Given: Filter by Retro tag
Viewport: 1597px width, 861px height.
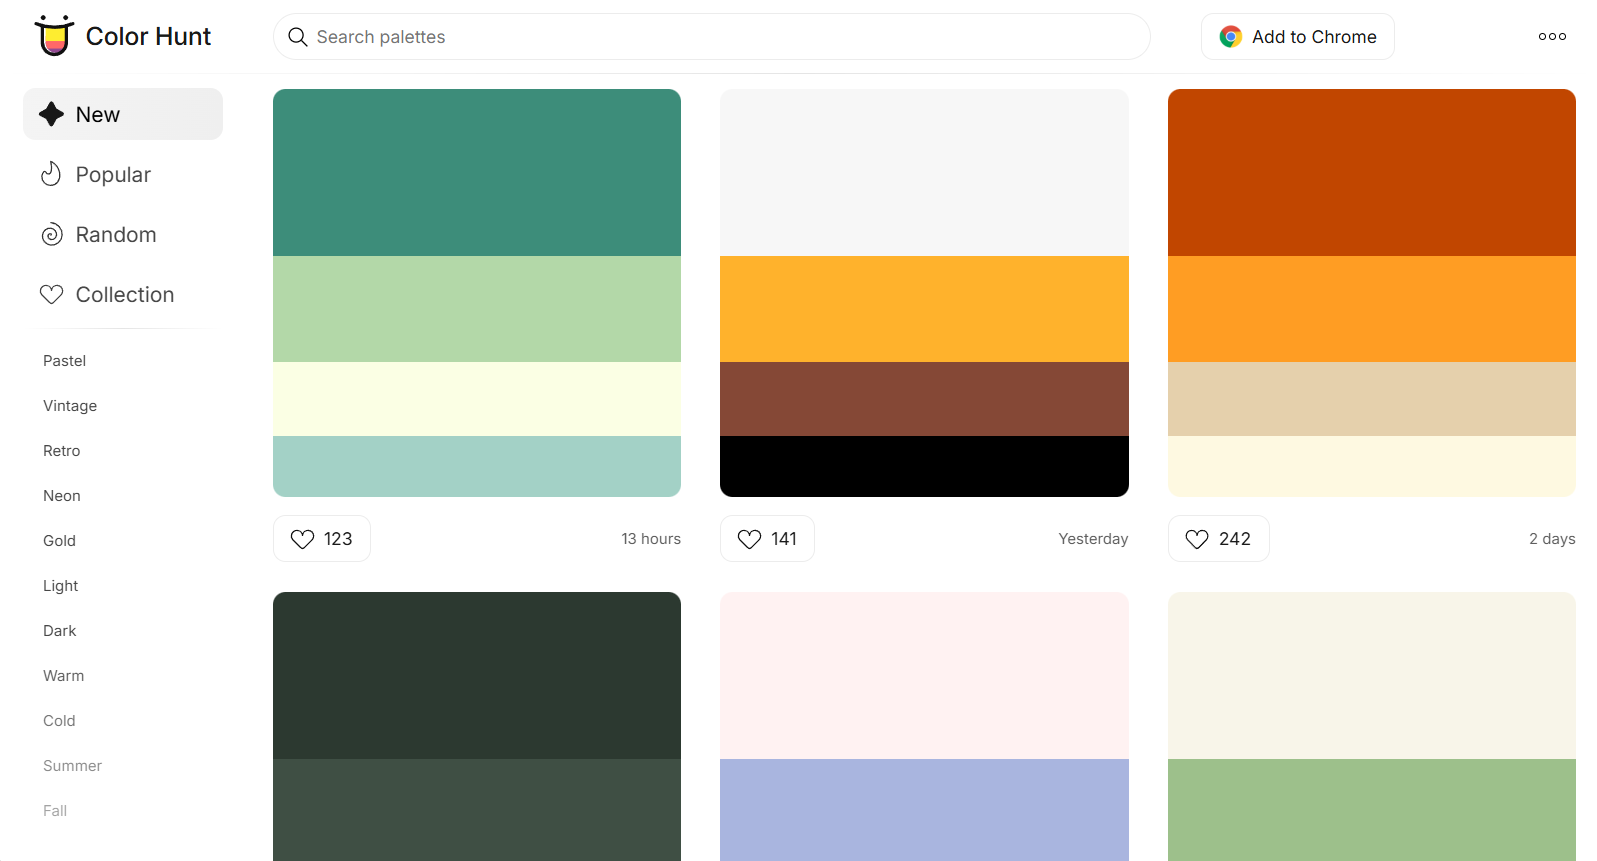Looking at the screenshot, I should click(x=61, y=451).
